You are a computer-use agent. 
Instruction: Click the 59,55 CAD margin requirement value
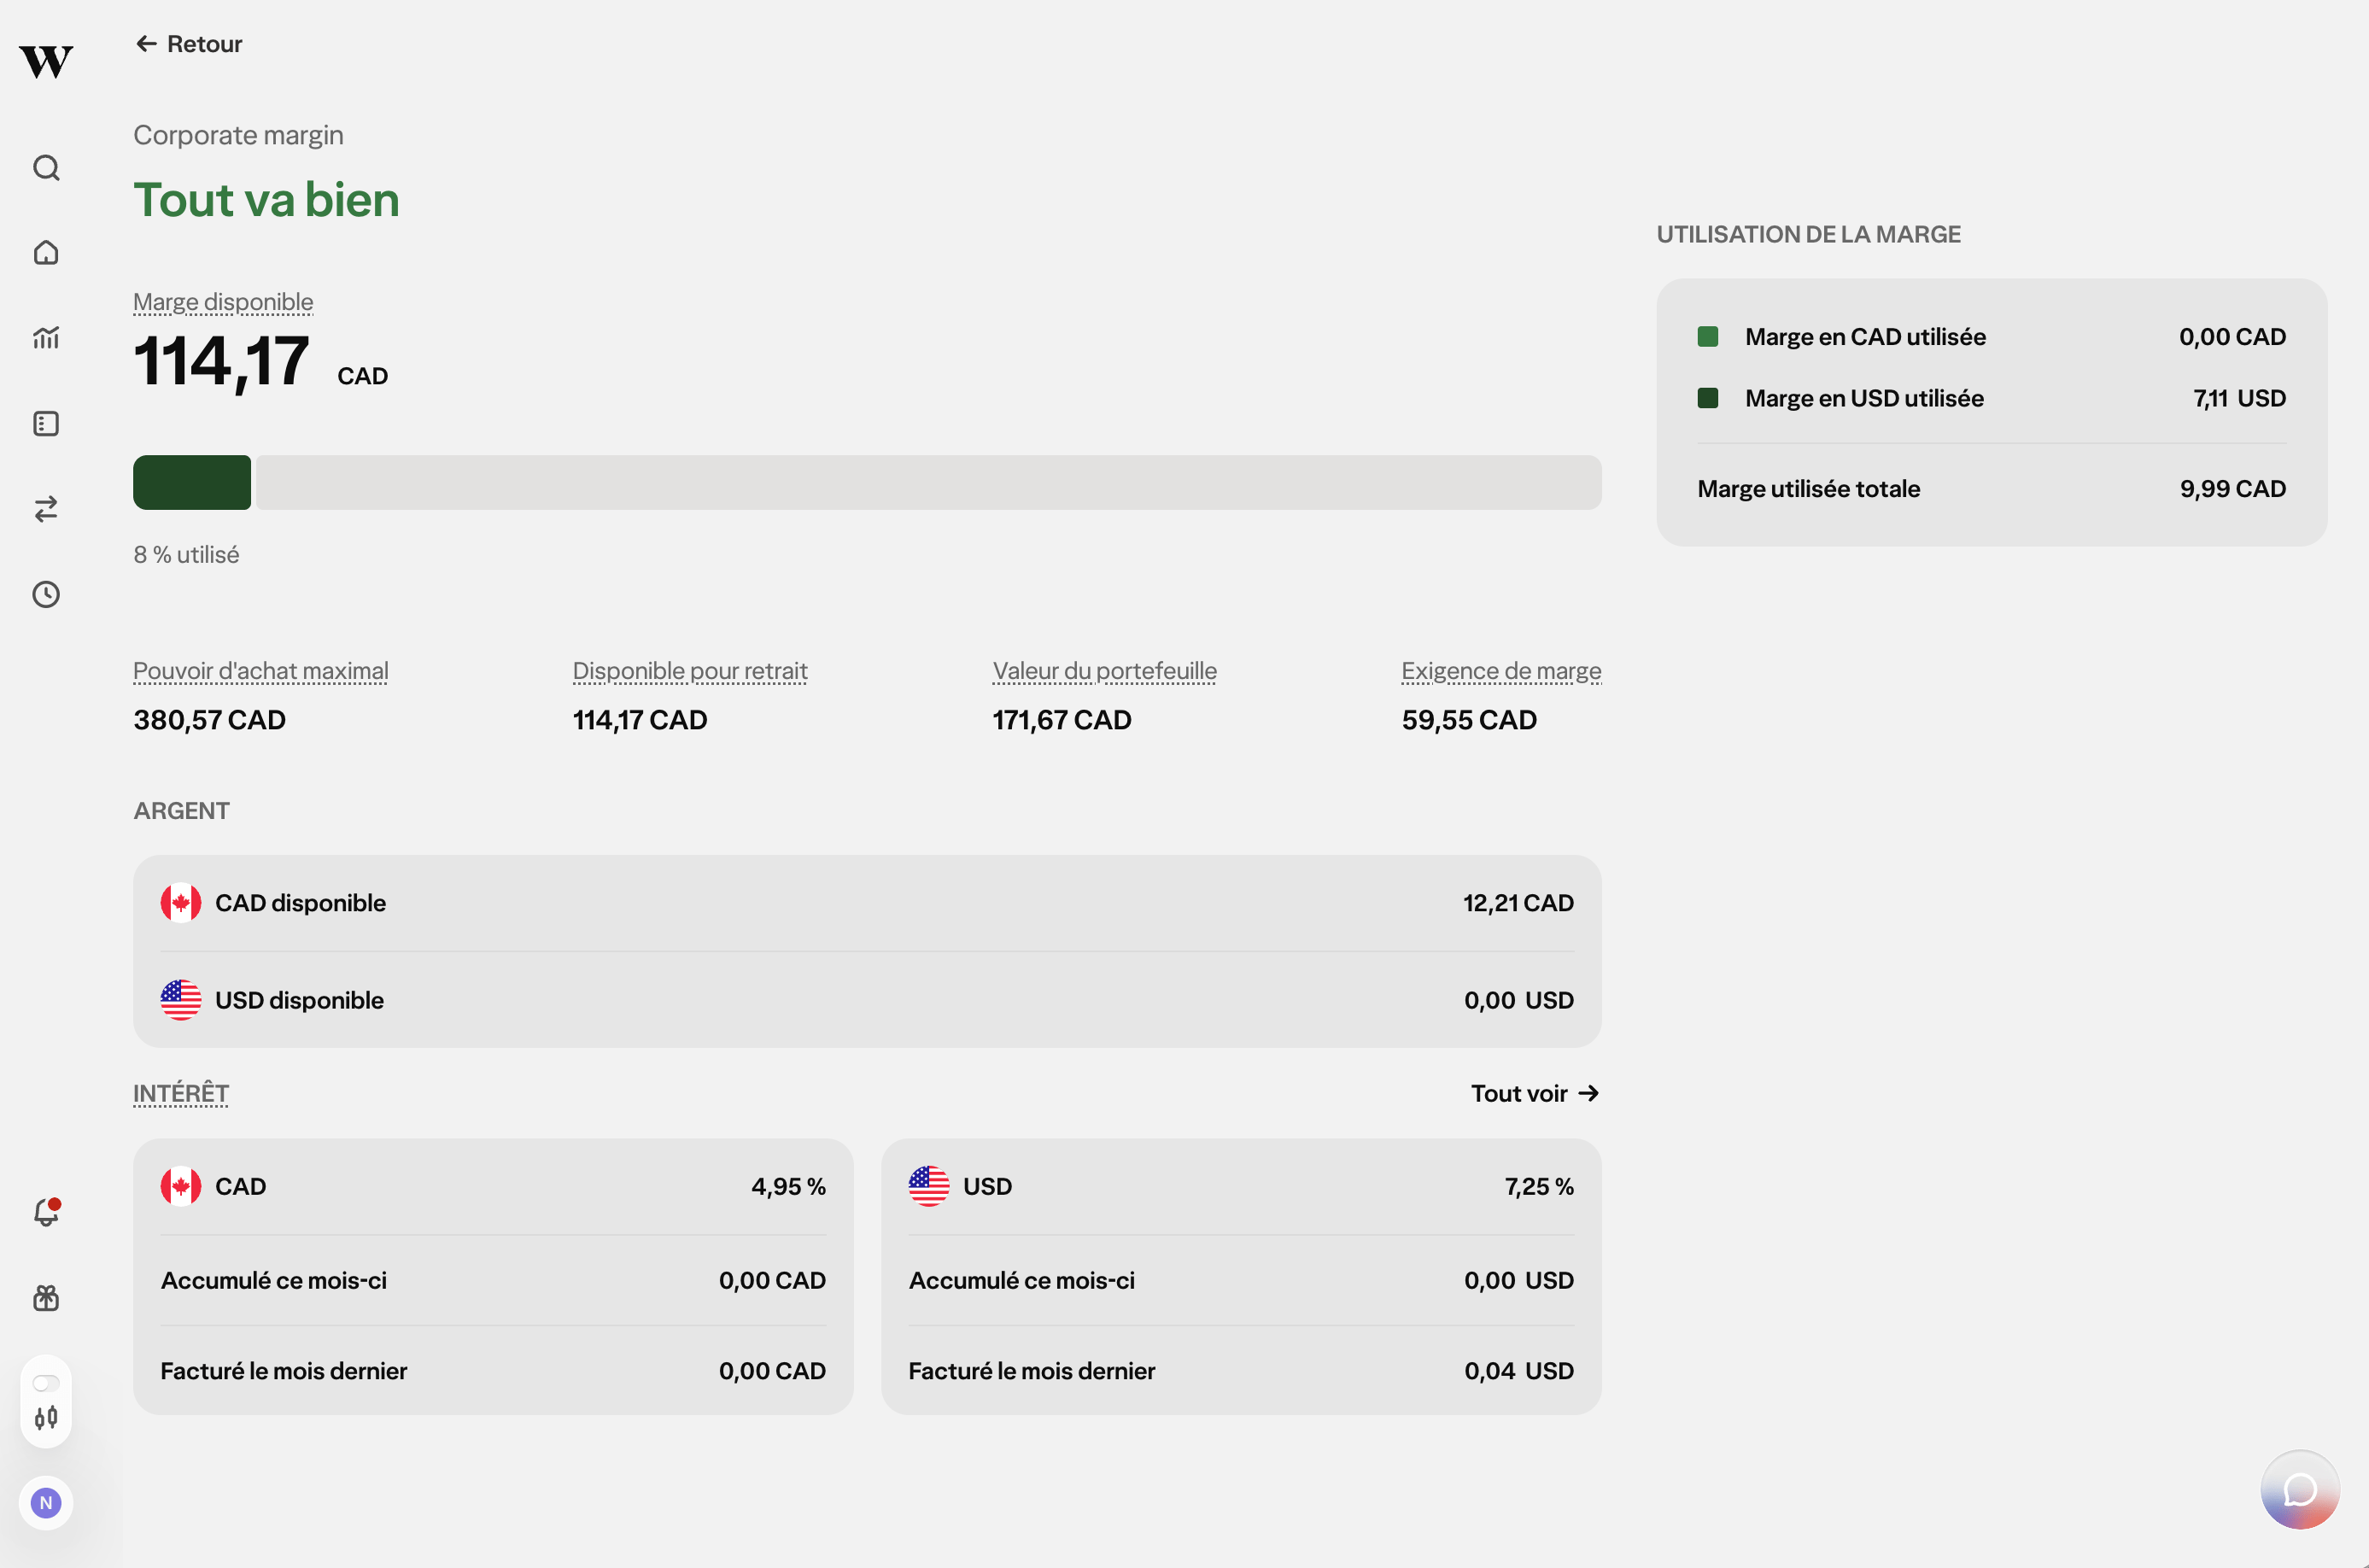(x=1469, y=720)
